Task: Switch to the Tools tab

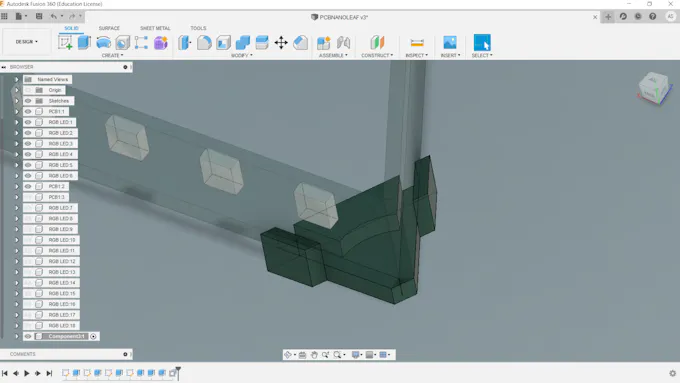Action: coord(198,28)
